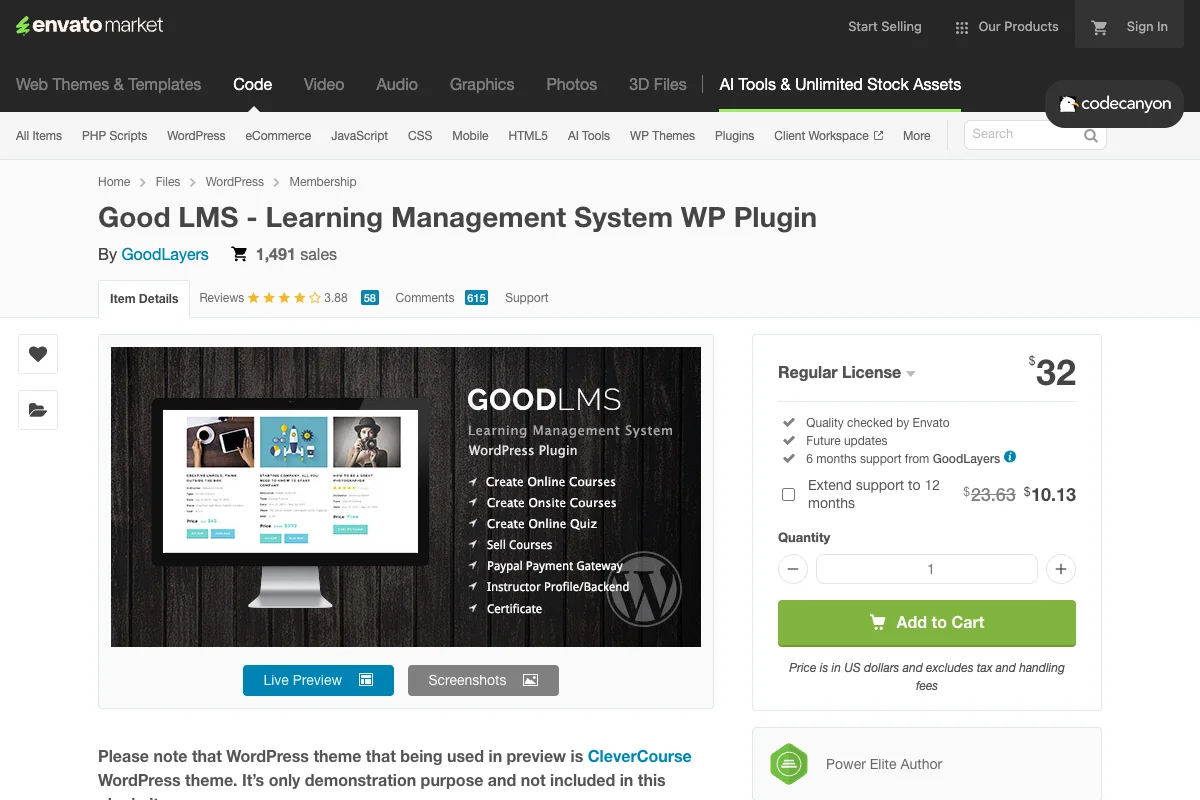Open AI Tools & Unlimited Stock Assets
Image resolution: width=1200 pixels, height=800 pixels.
840,85
